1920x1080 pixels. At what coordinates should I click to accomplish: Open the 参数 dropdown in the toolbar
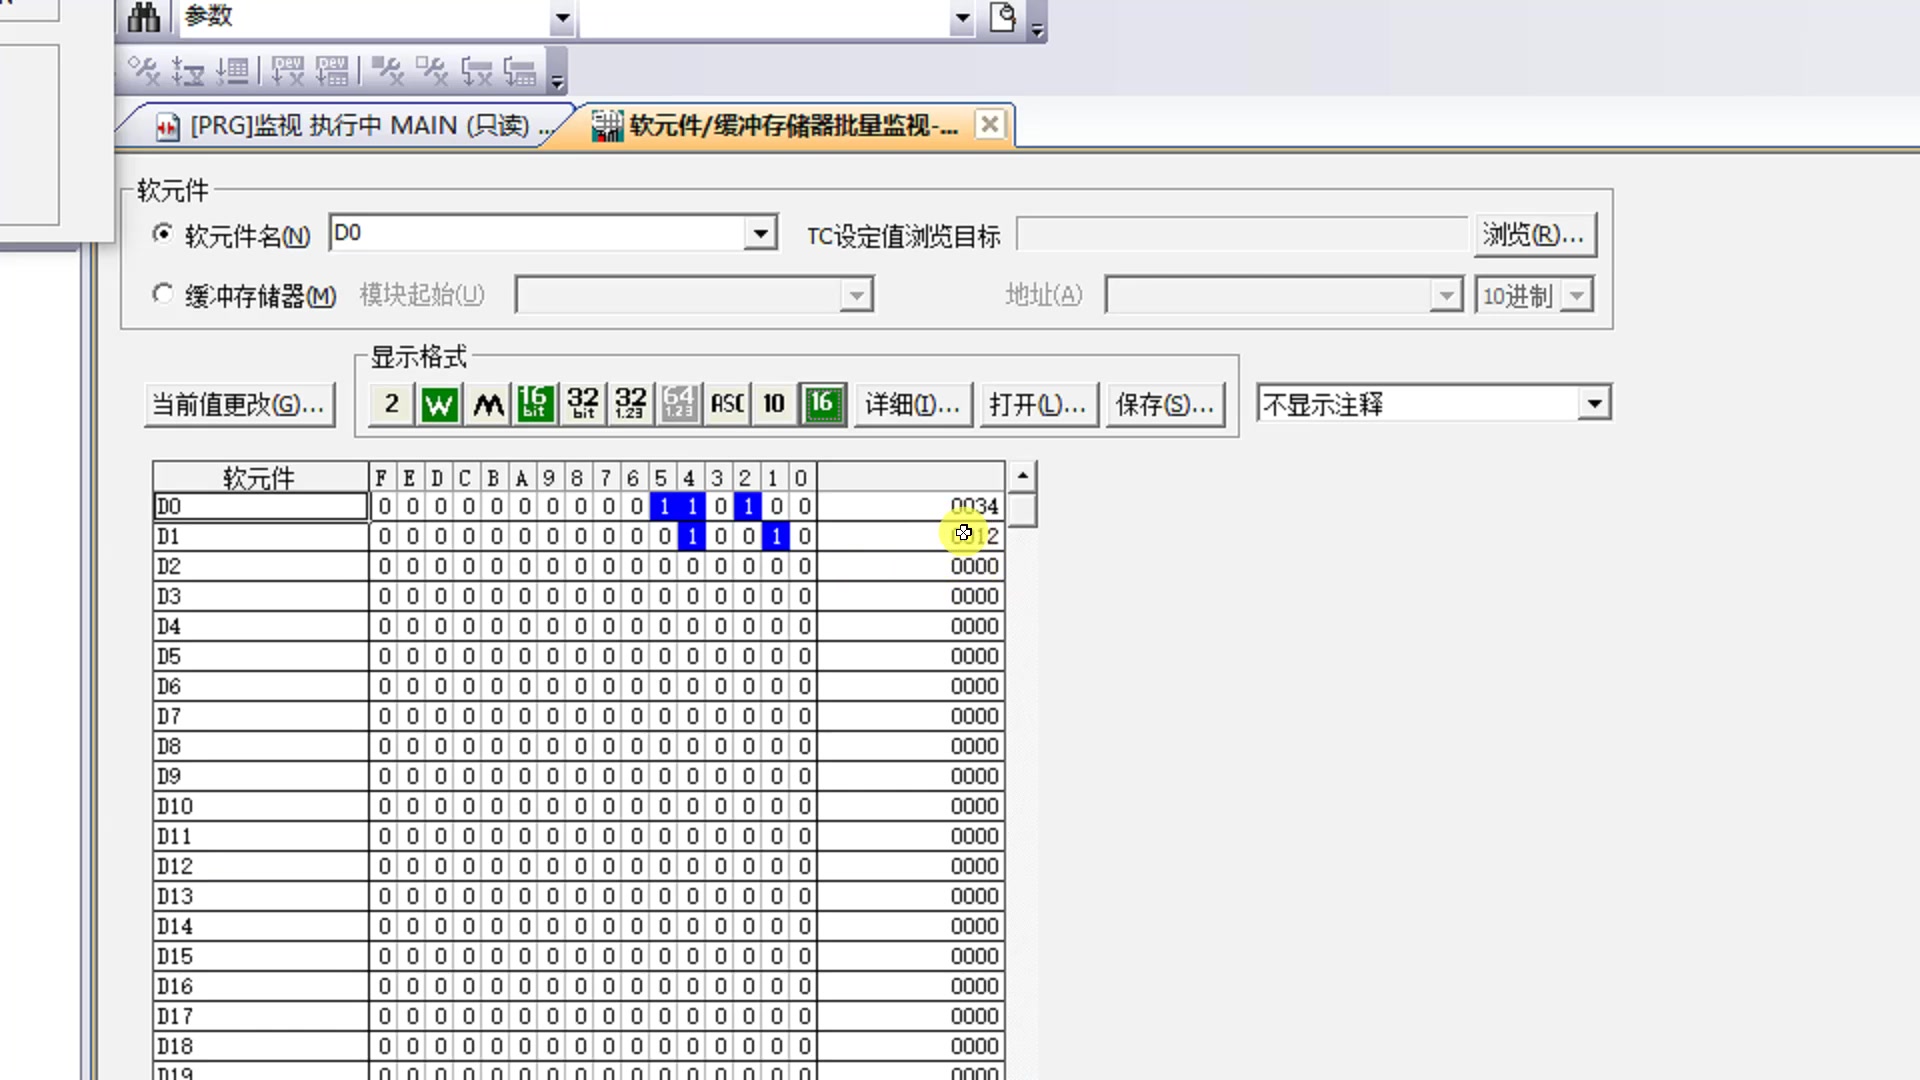[x=562, y=17]
